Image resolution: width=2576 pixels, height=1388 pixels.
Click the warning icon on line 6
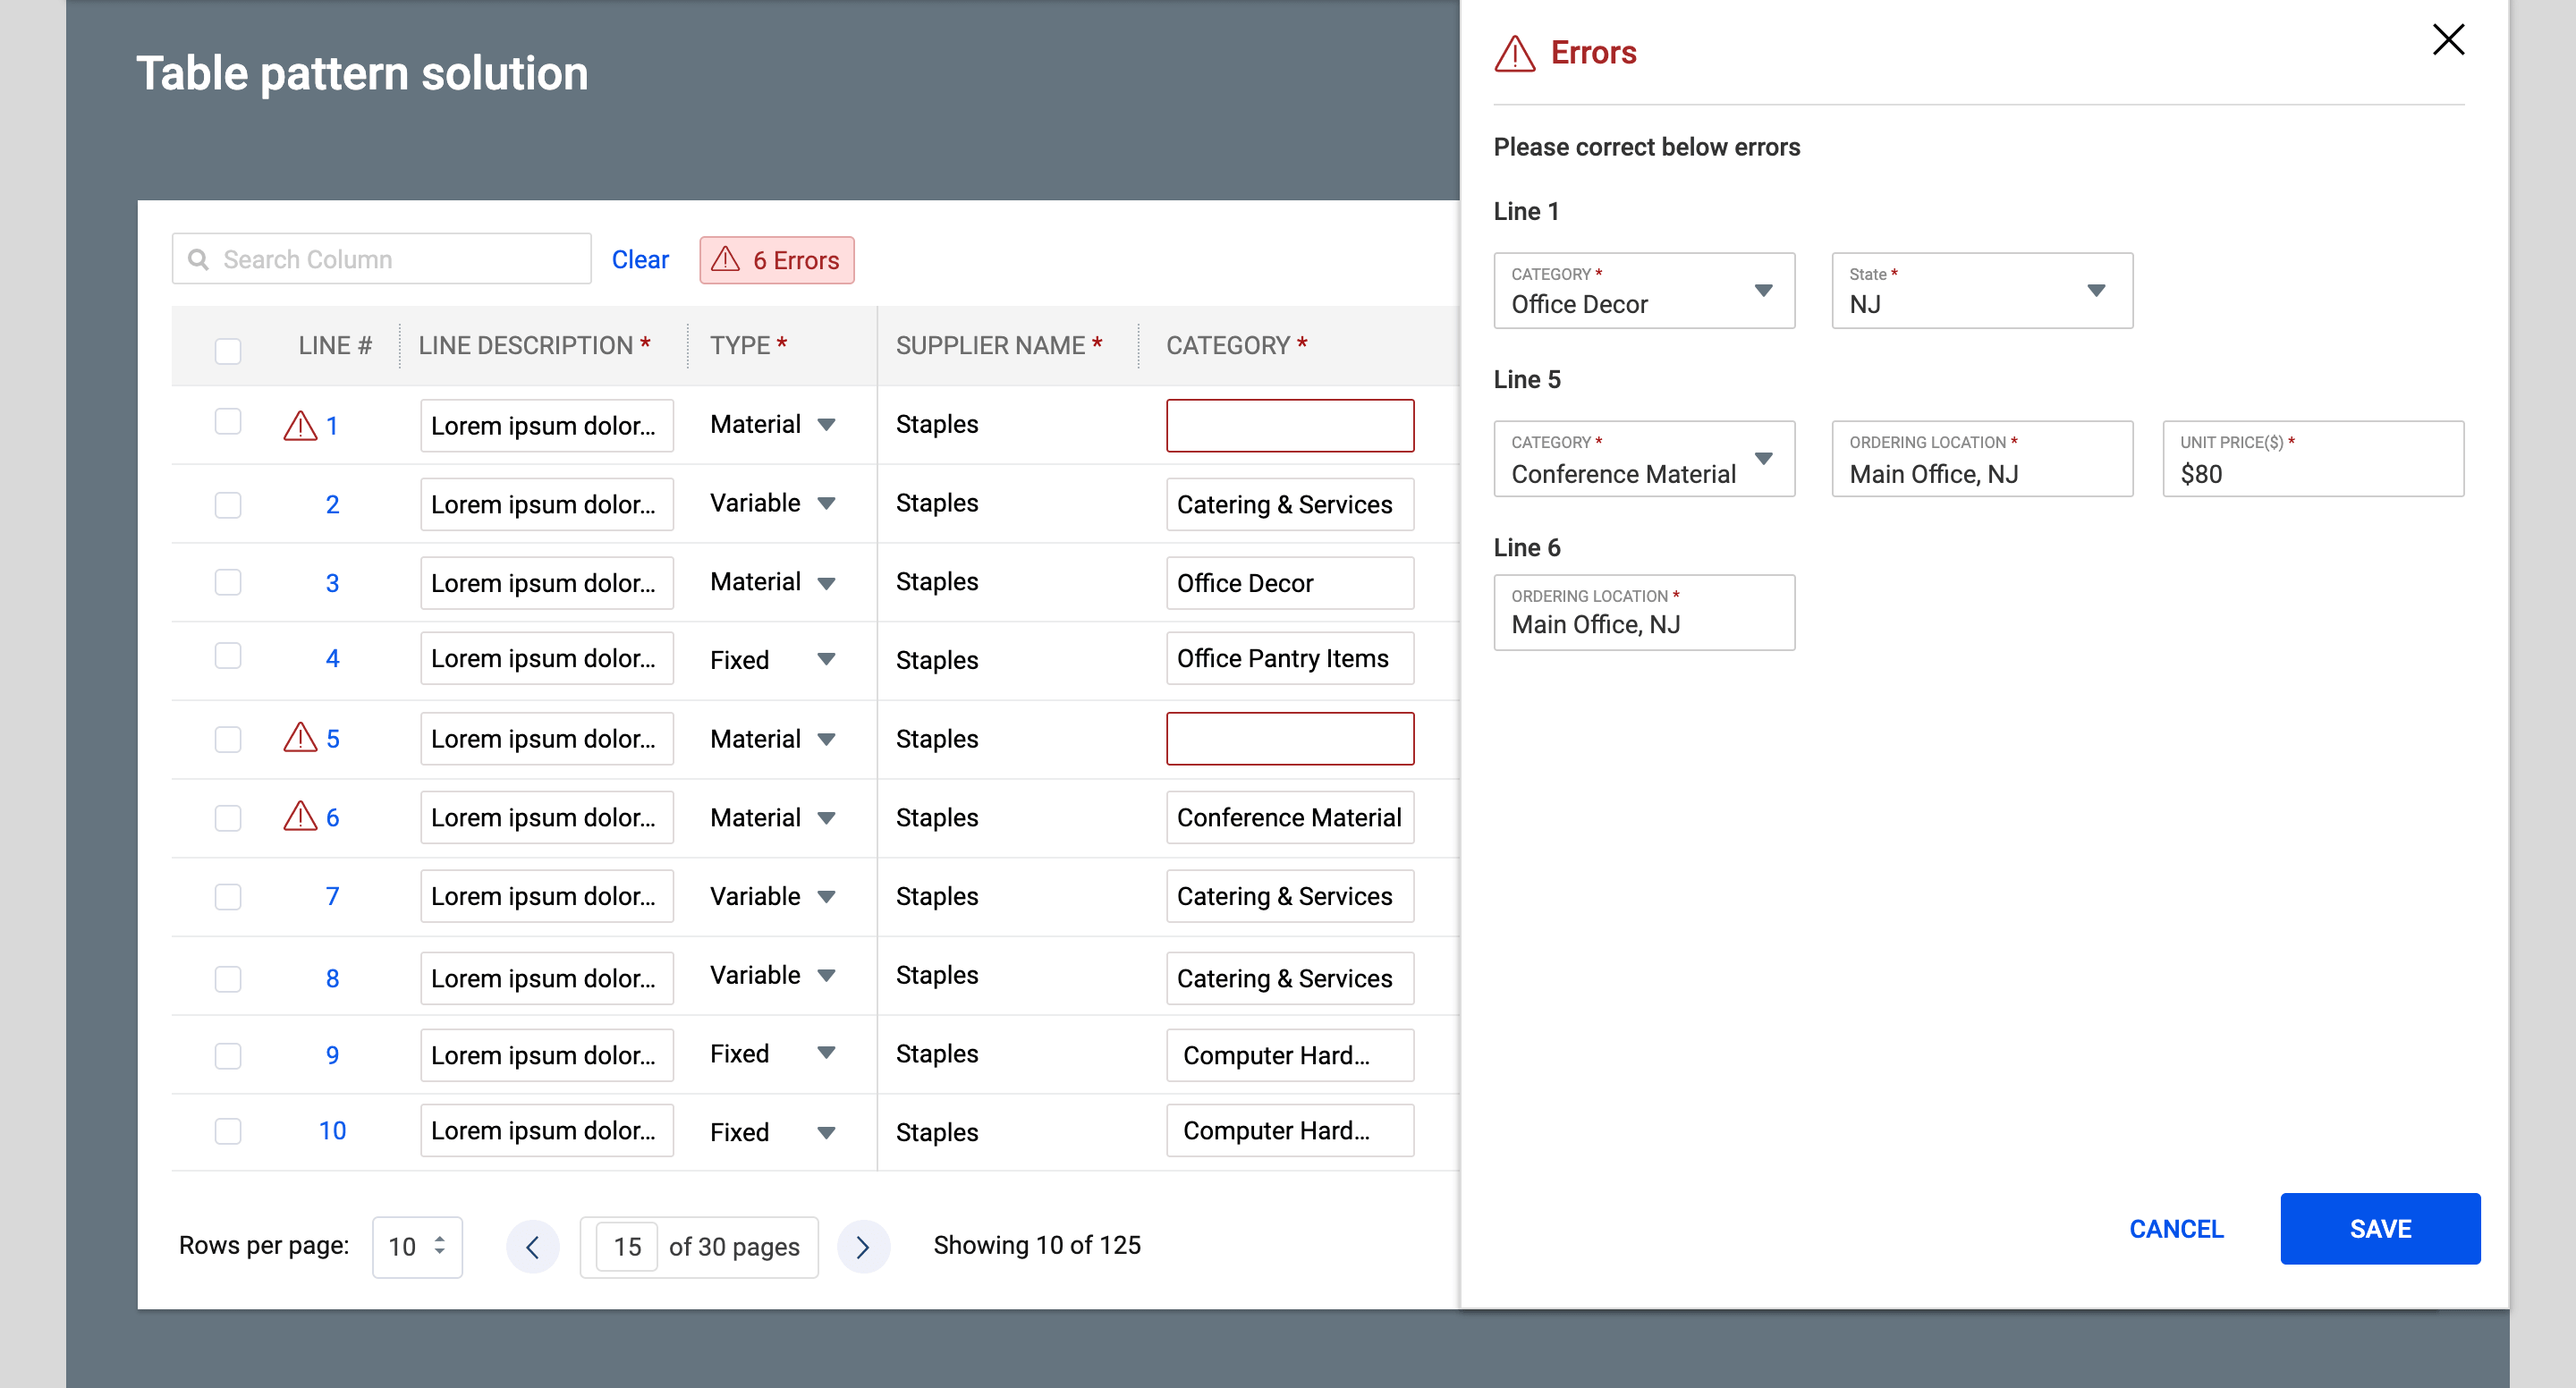point(300,817)
